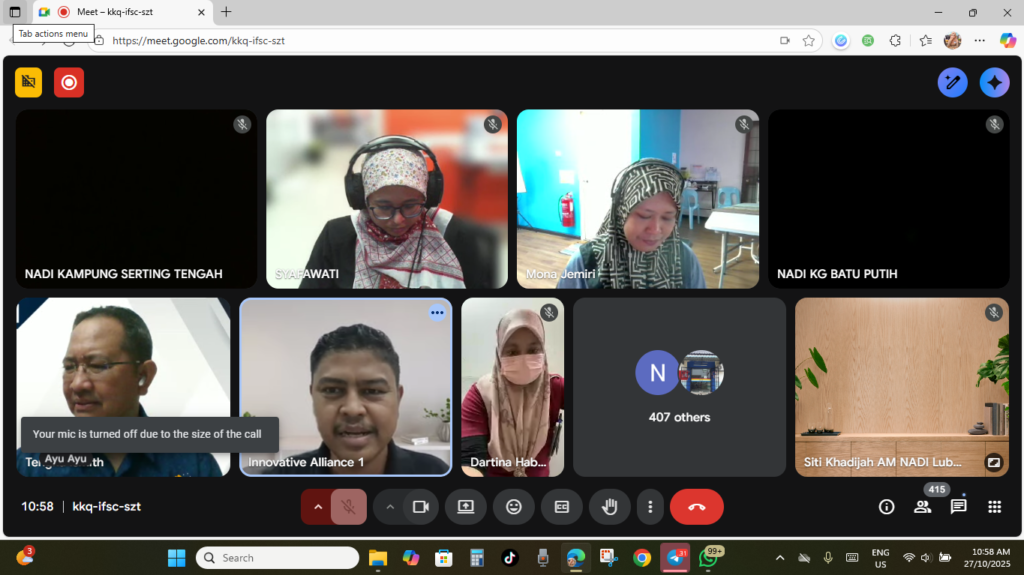Expand video settings arrow beside camera

coord(390,507)
